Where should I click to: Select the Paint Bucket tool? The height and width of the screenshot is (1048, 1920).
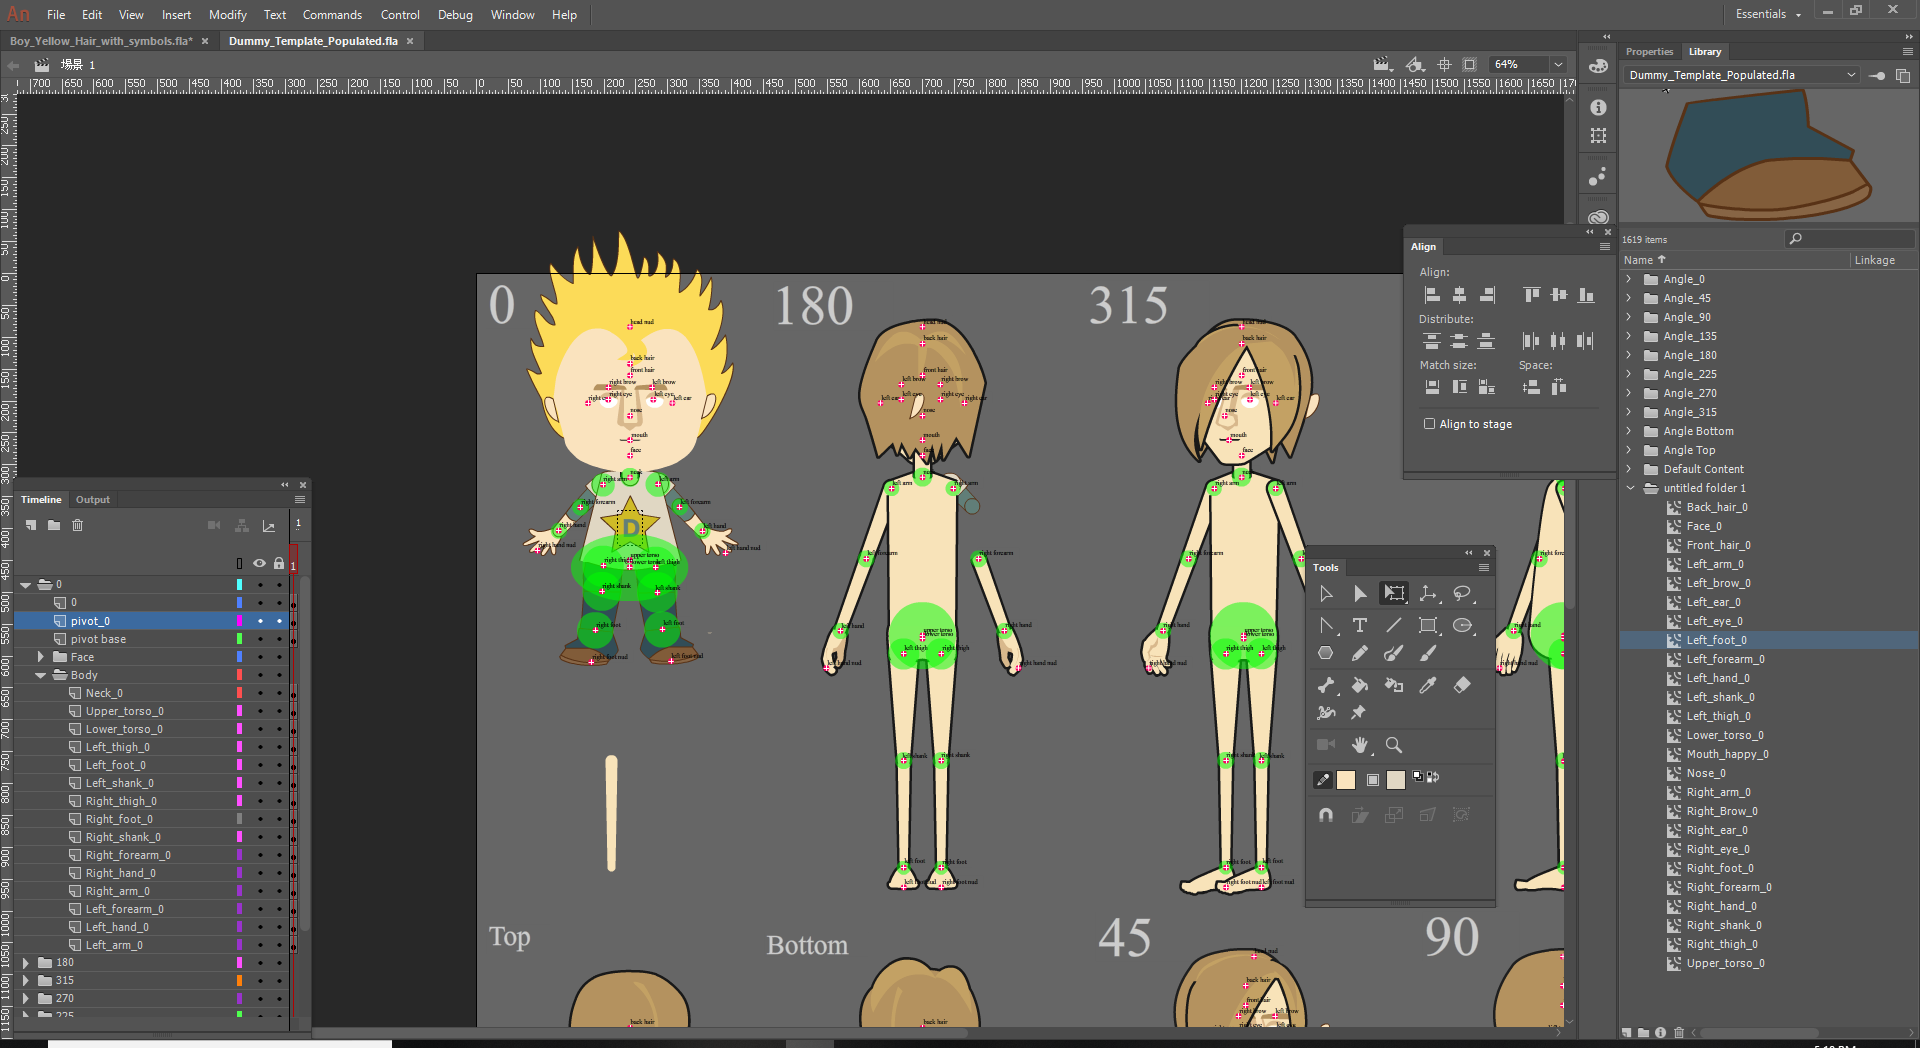tap(1360, 685)
